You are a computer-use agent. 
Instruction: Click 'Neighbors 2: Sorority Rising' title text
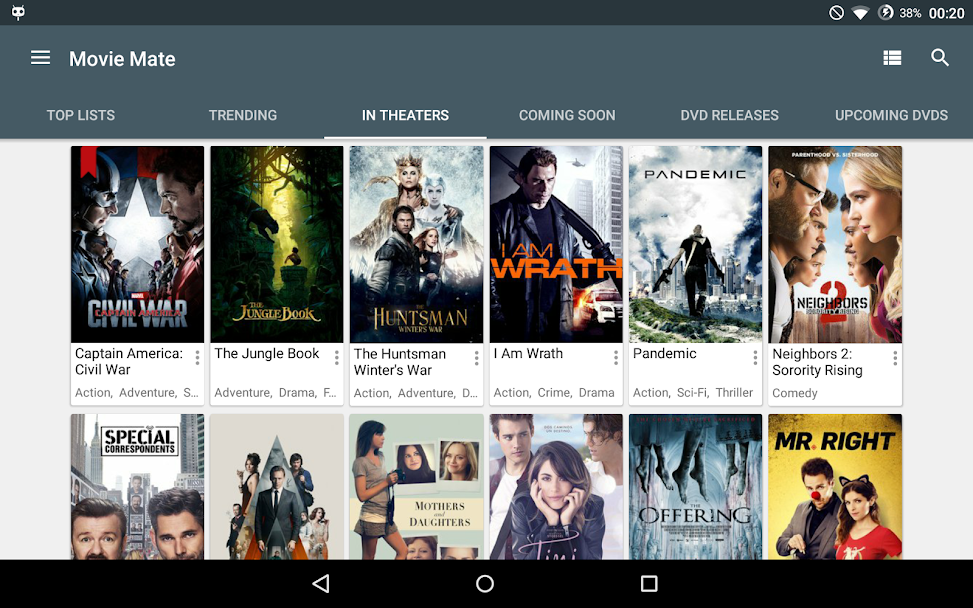click(817, 362)
